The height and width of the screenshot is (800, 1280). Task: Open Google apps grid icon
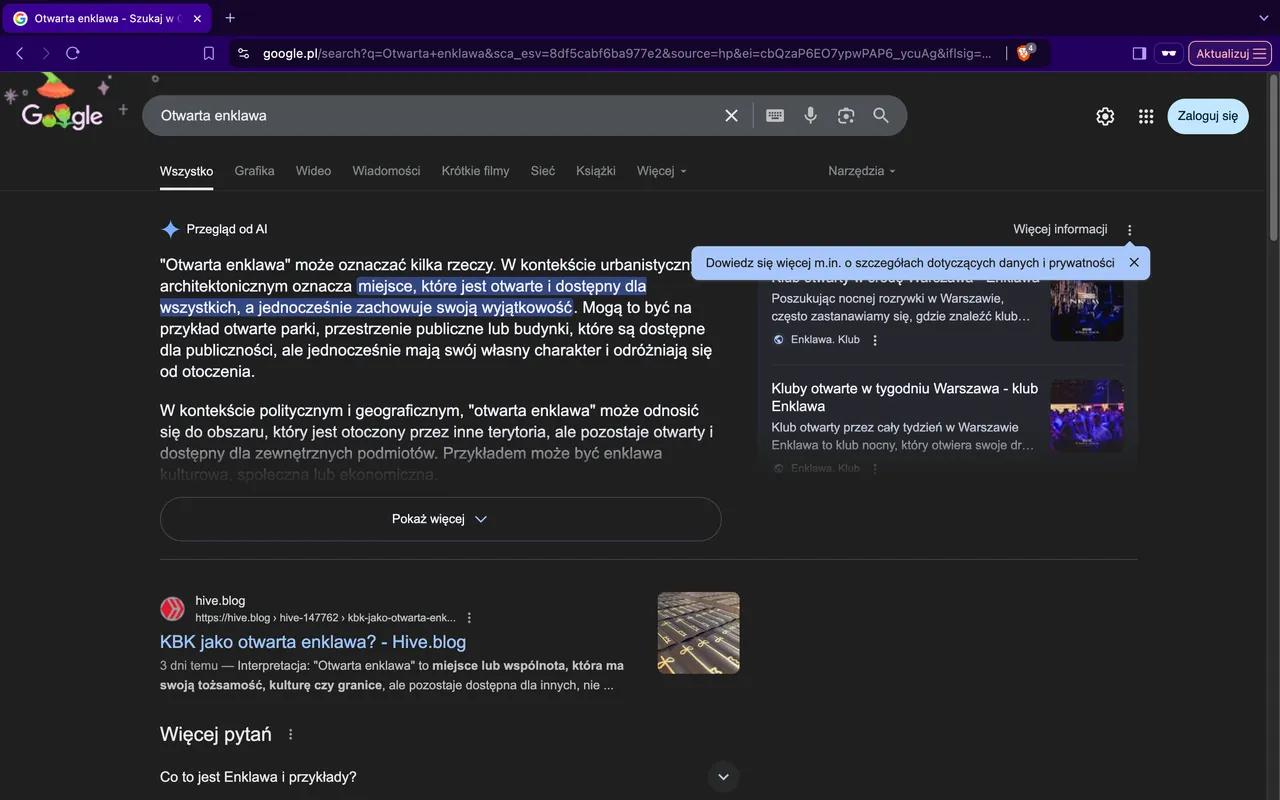click(x=1146, y=116)
